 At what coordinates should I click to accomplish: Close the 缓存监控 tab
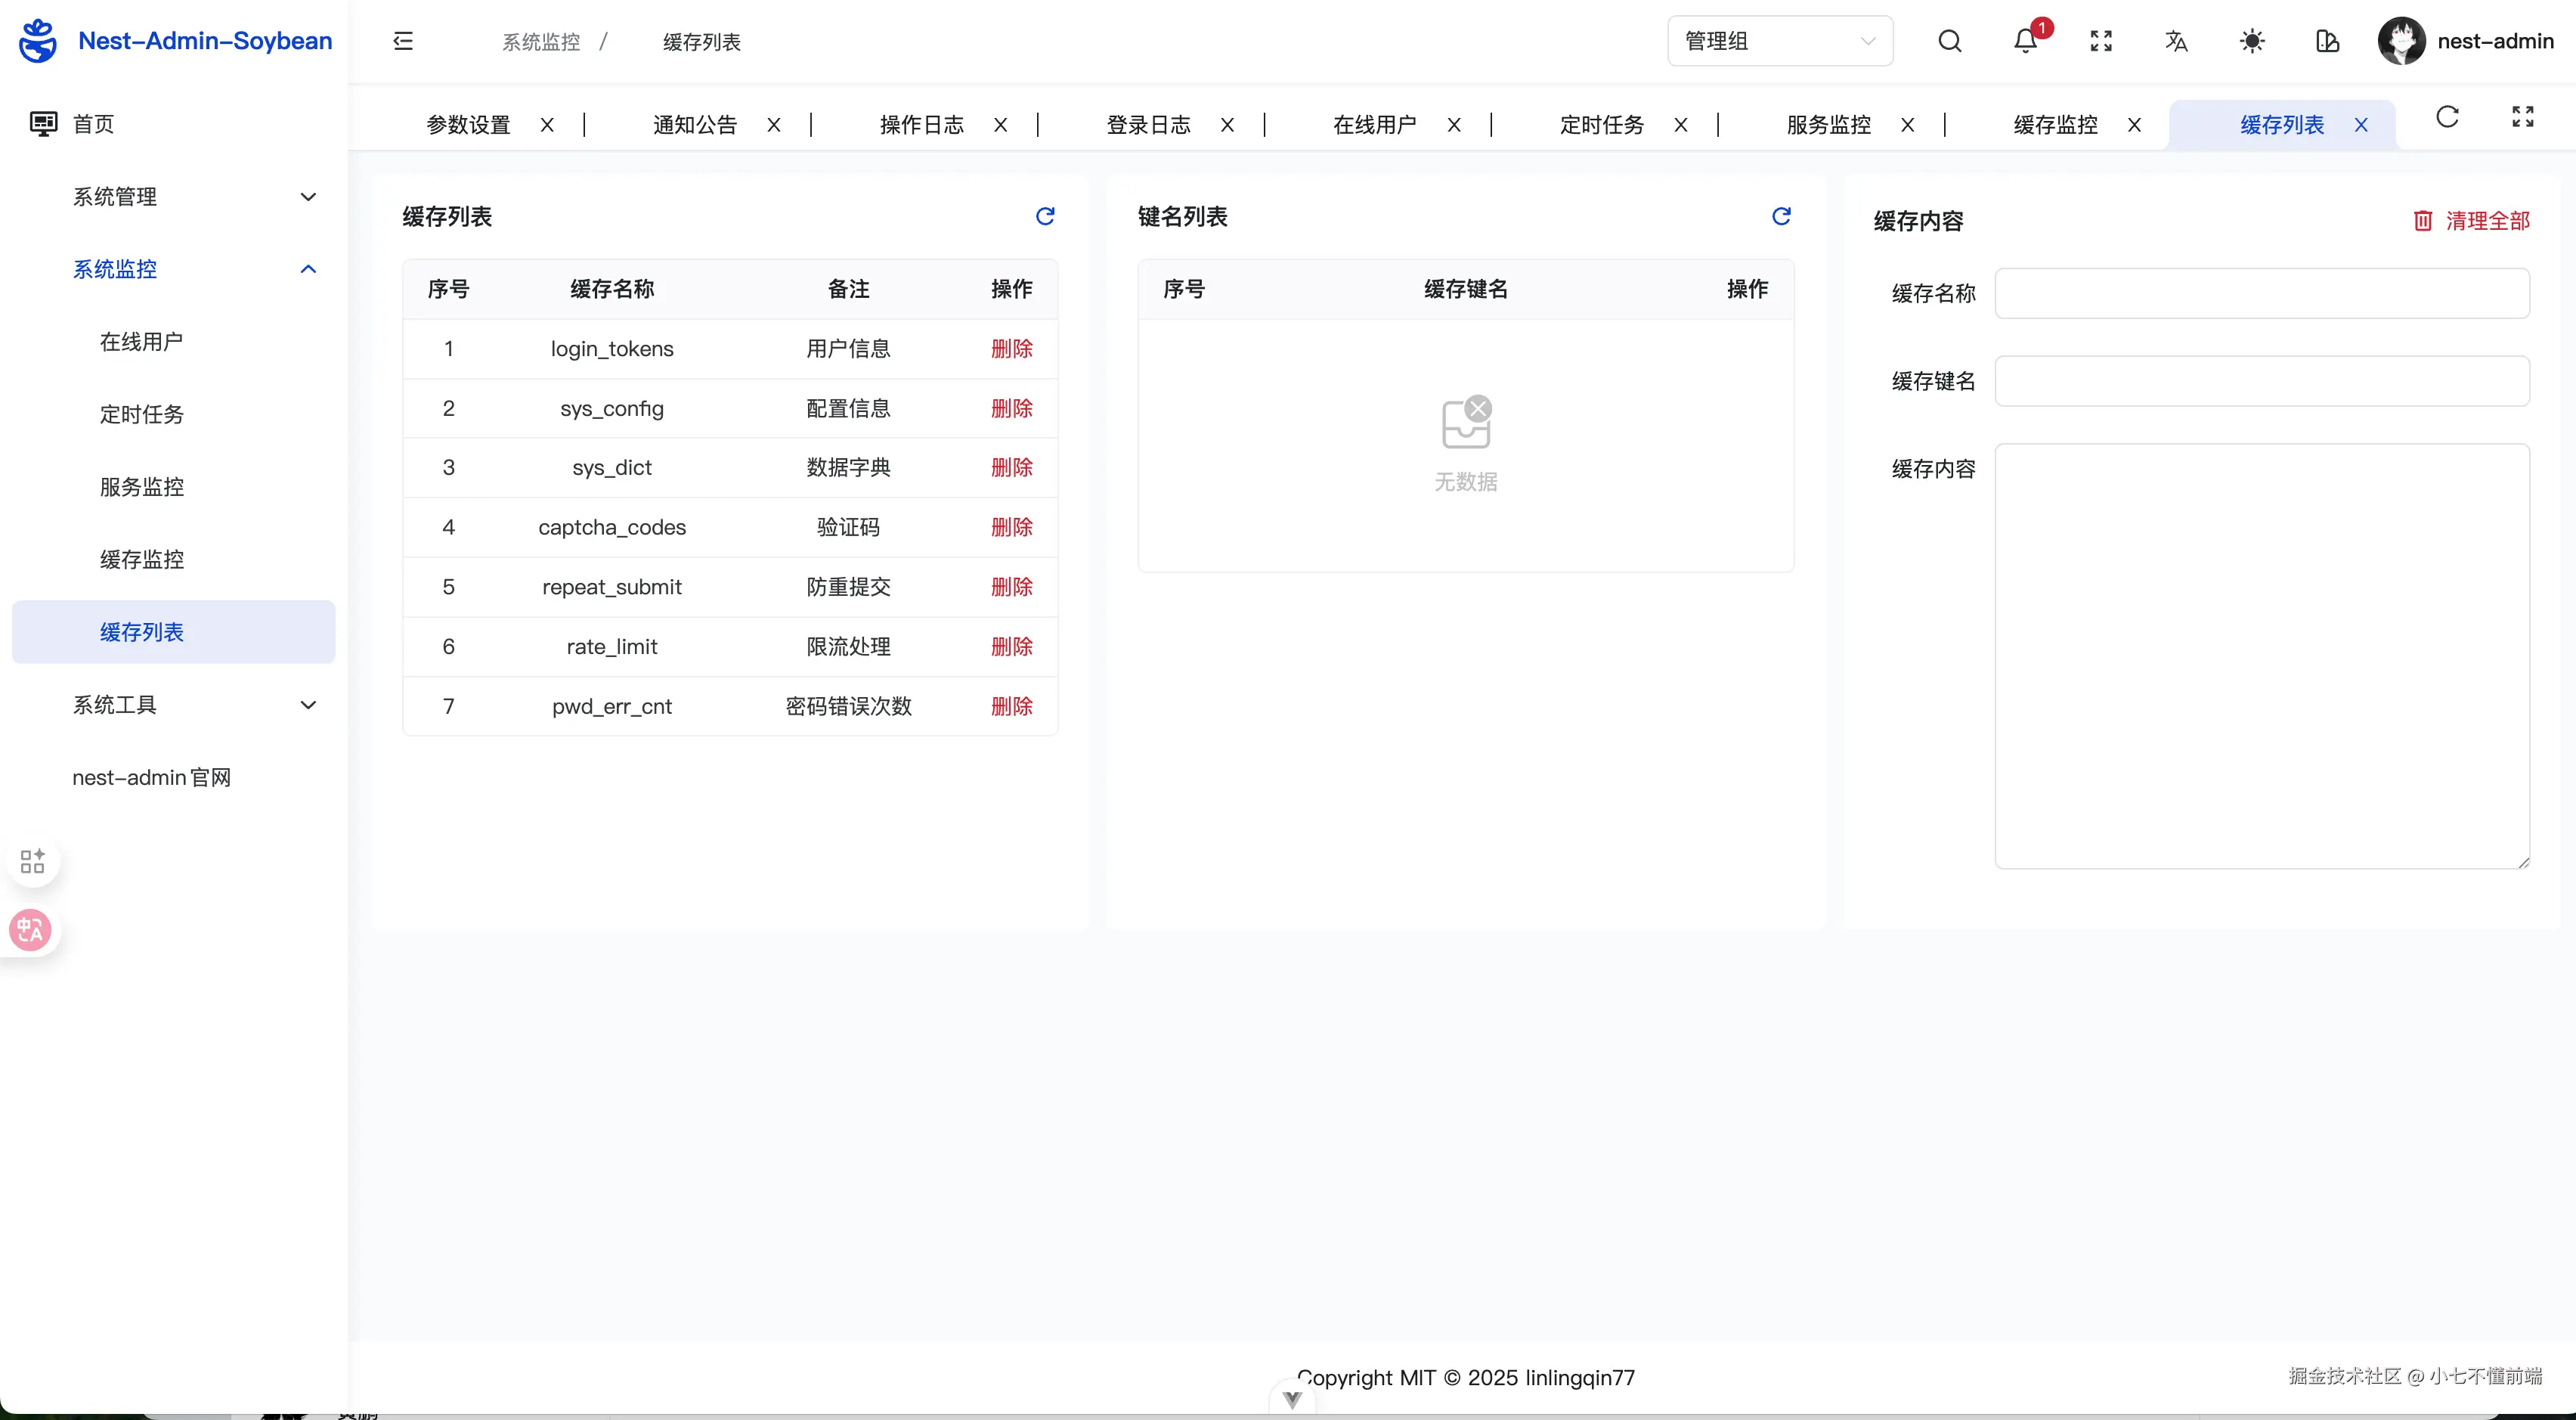tap(2134, 125)
